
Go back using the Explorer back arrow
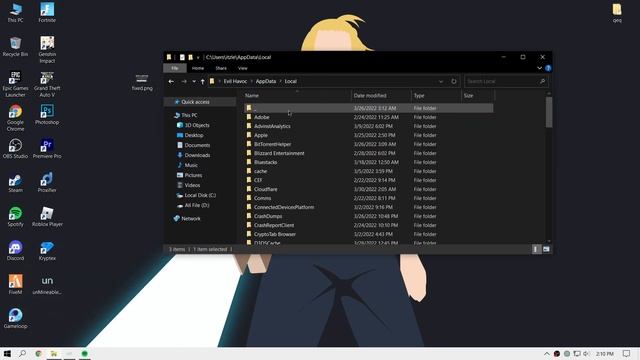pos(171,81)
